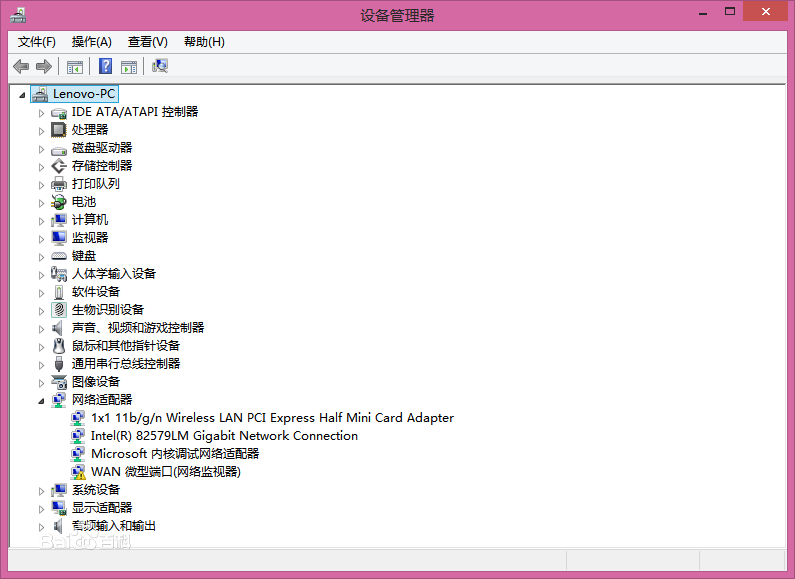Select the 网络适配器 category label
This screenshot has width=795, height=579.
tap(102, 400)
